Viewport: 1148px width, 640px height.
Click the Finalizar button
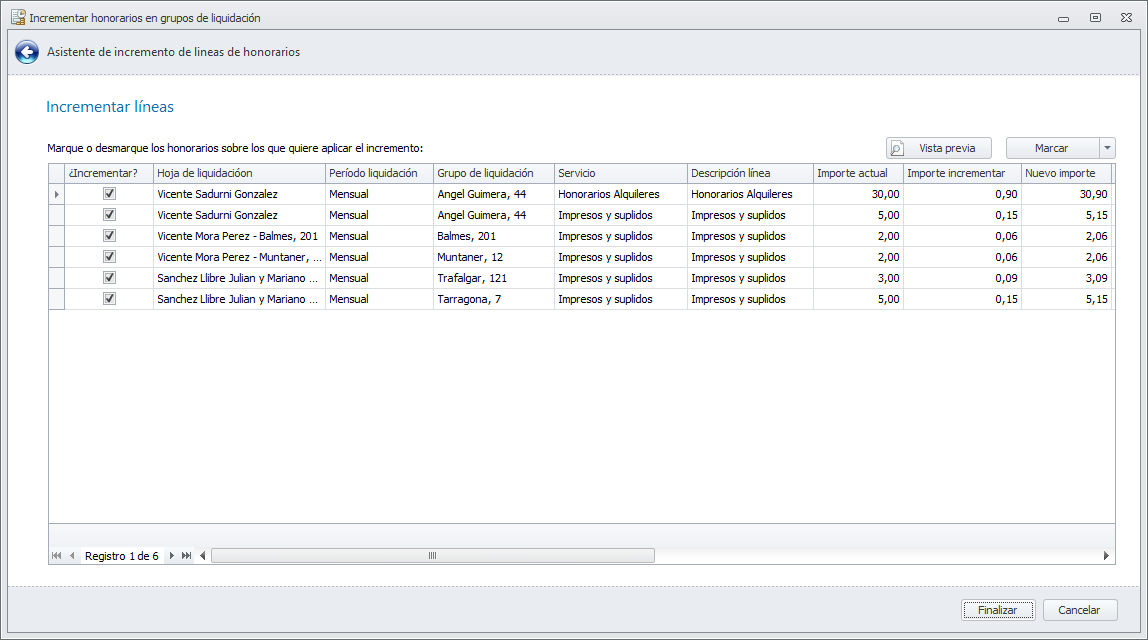pos(998,610)
